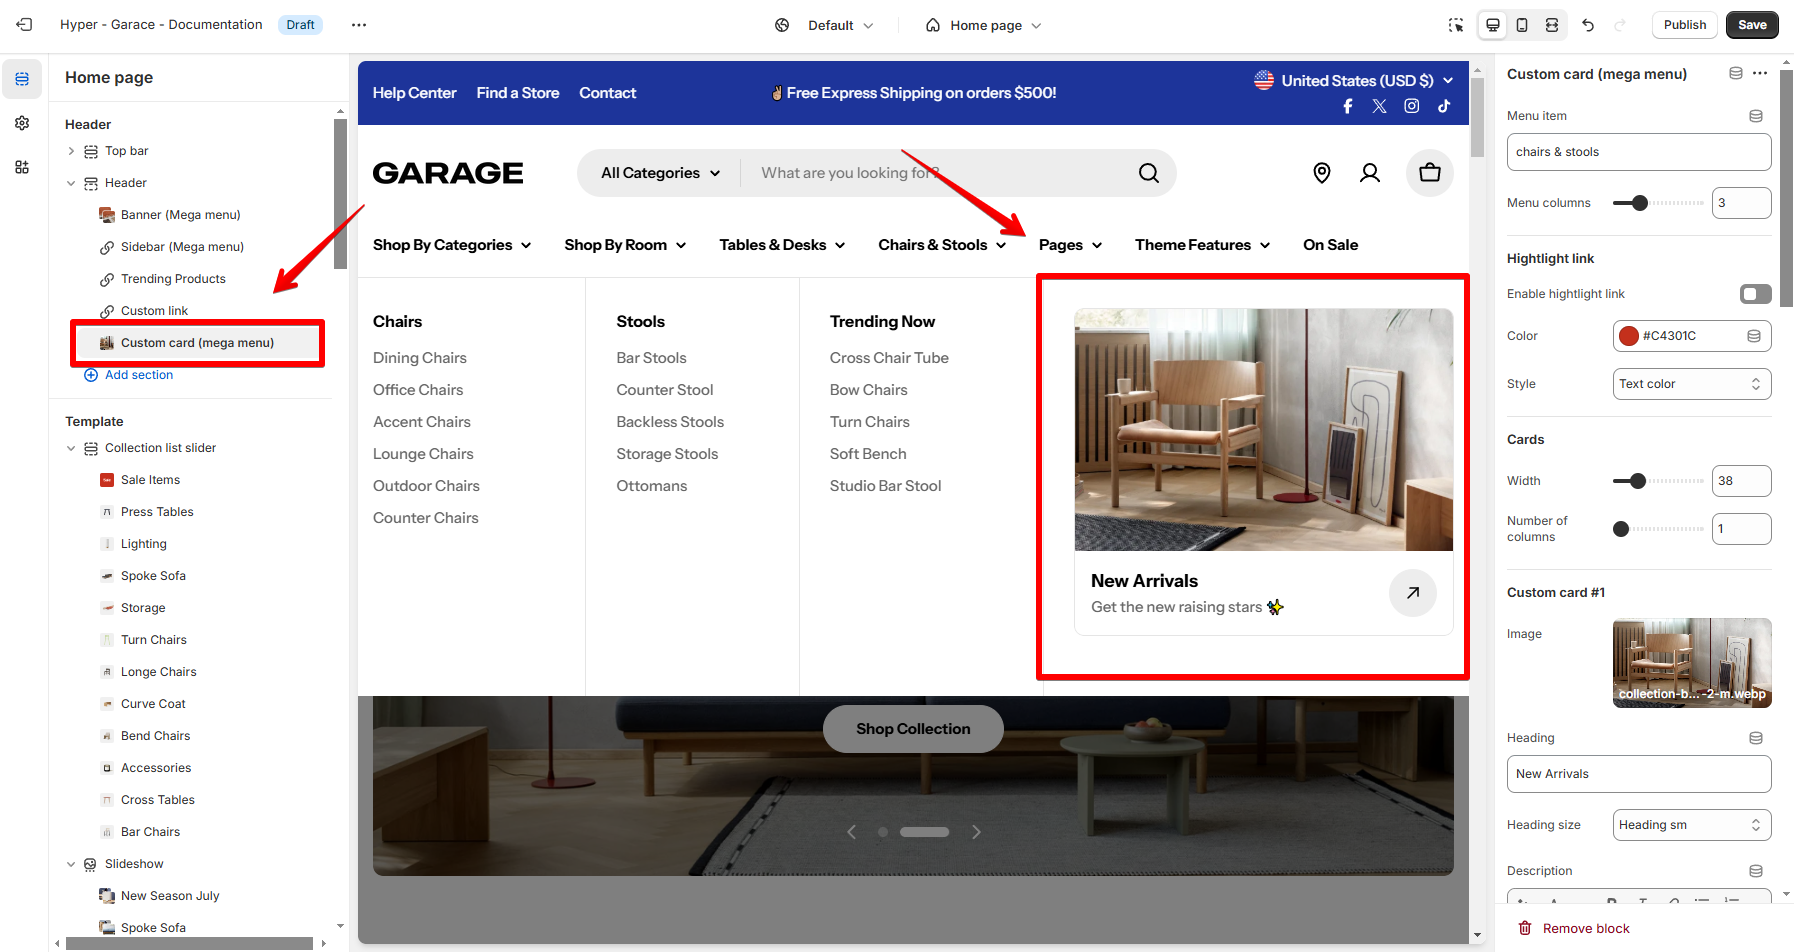Image resolution: width=1794 pixels, height=952 pixels.
Task: Switch to desktop preview icon
Action: point(1493,25)
